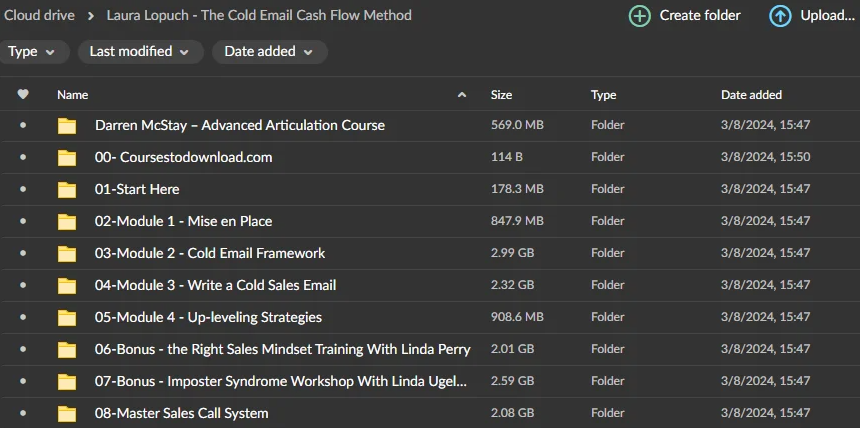Screen dimensions: 860x428
Task: Click Folder type cell in 01-Start Here row
Action: click(608, 189)
